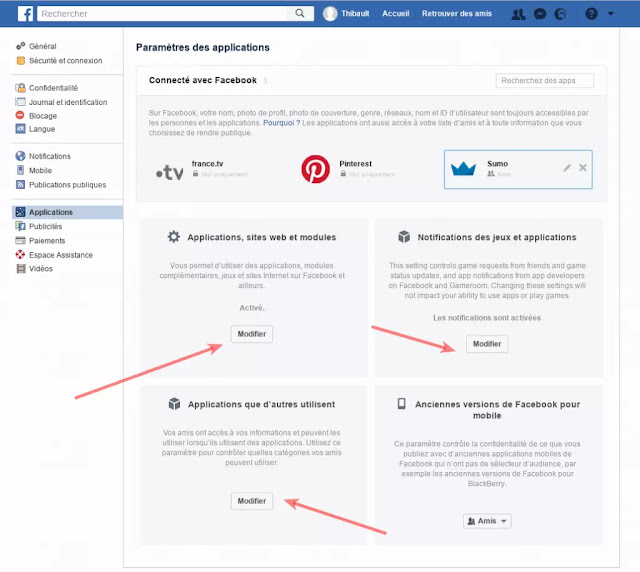Open Notifications settings in sidebar
Viewport: 640px width, 572px height.
point(49,156)
